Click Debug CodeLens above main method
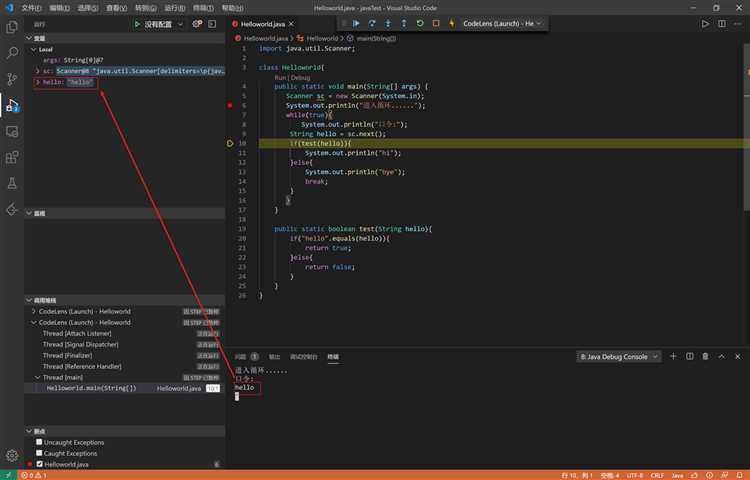This screenshot has height=480, width=750. (300, 77)
